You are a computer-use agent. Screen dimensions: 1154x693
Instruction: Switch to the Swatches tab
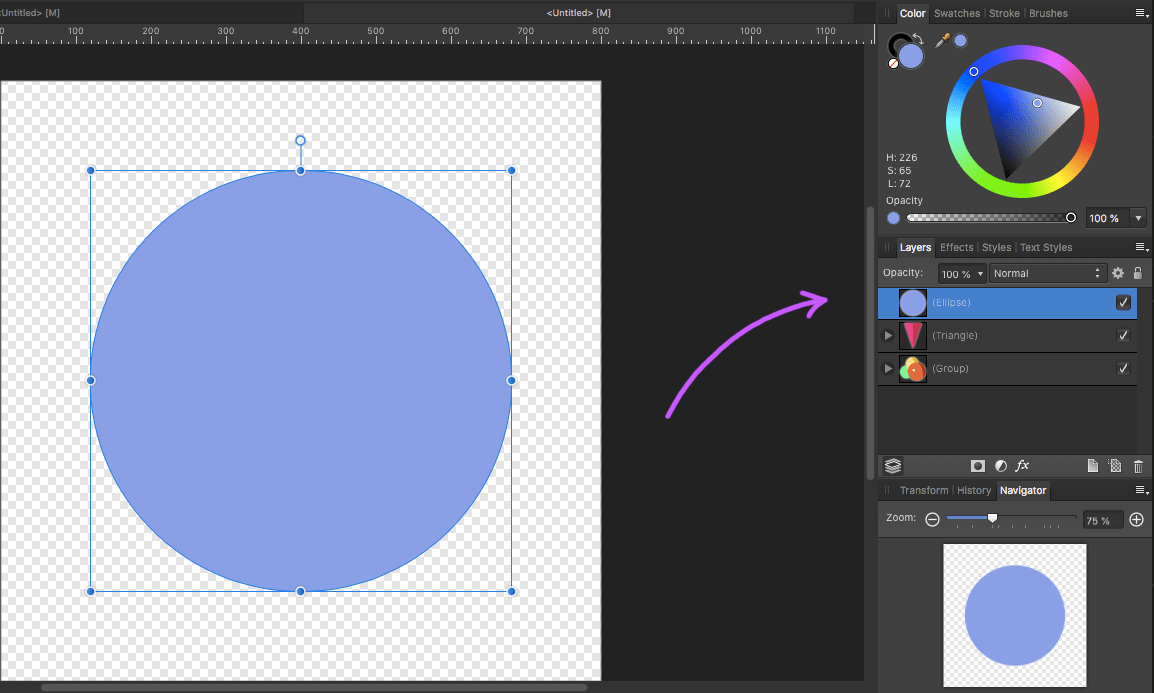point(956,13)
